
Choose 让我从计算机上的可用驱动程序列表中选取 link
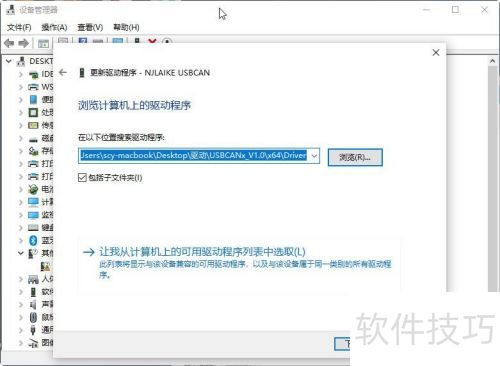pos(202,252)
